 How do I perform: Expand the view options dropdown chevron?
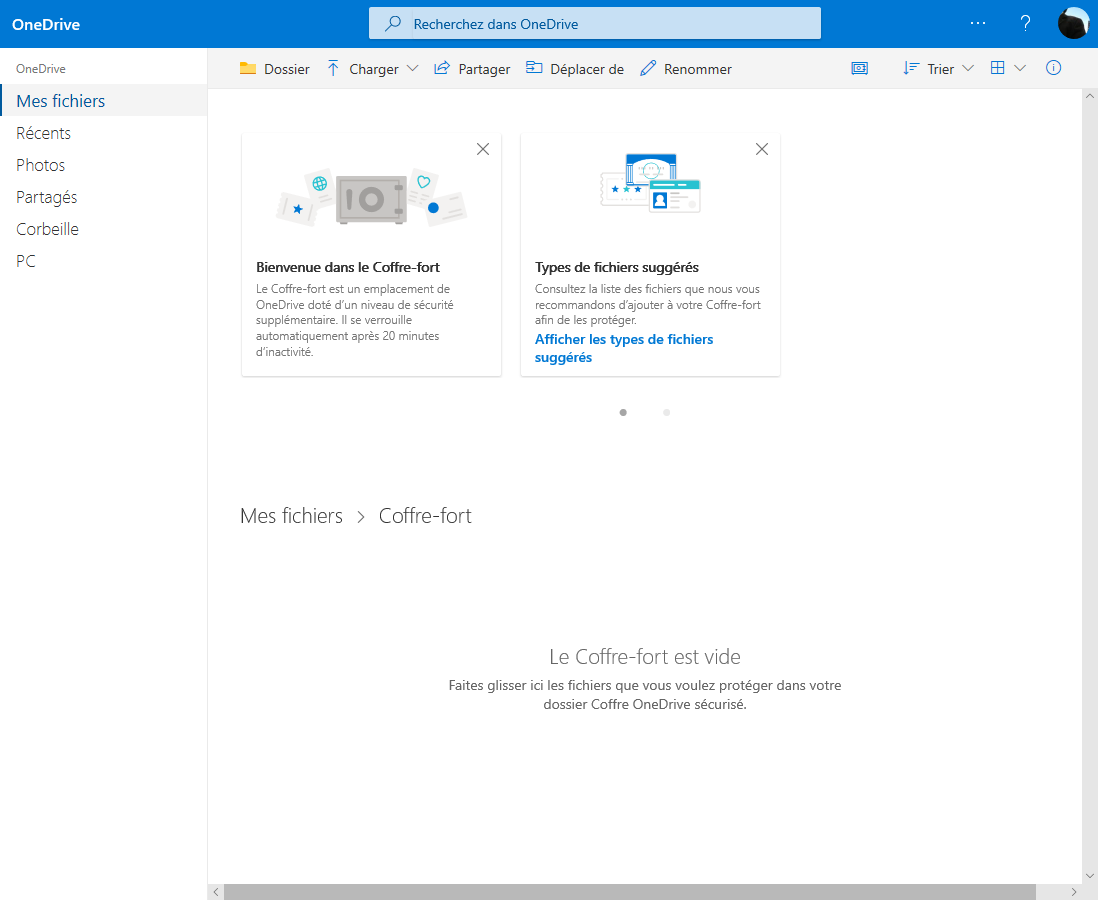coord(1020,68)
